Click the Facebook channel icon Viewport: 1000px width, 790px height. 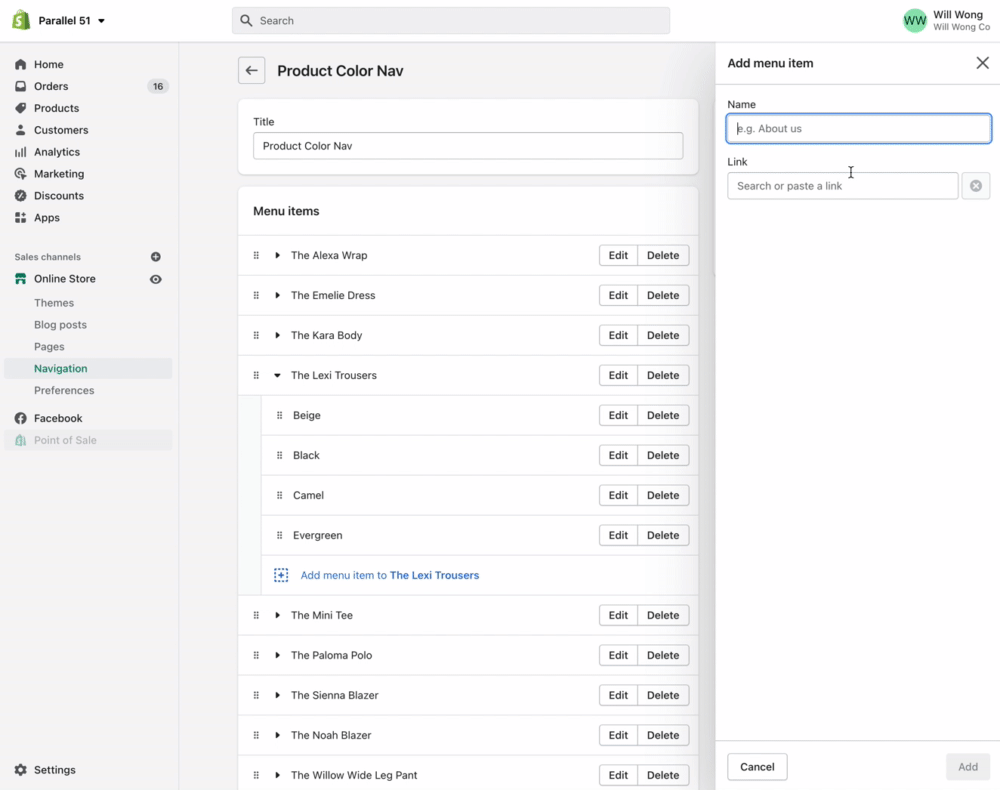(21, 418)
